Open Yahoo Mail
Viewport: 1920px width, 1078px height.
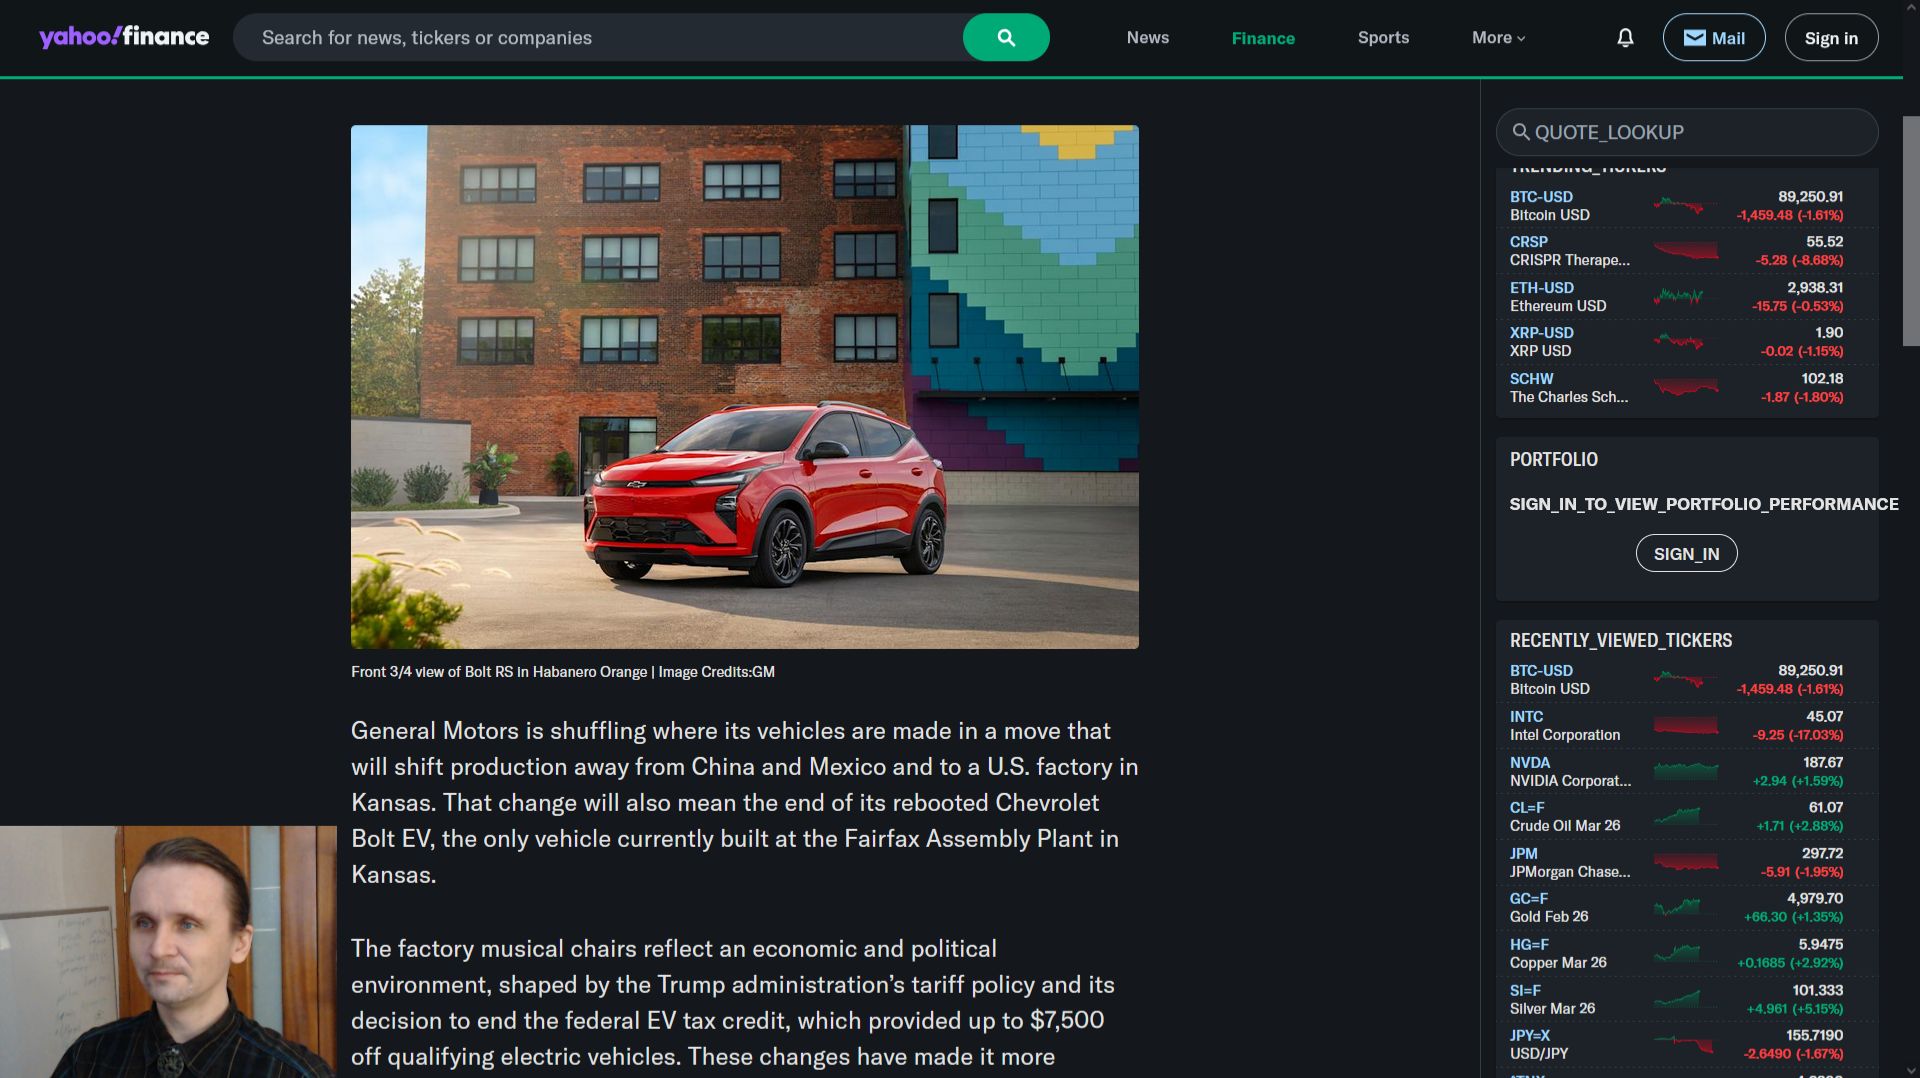pos(1714,37)
